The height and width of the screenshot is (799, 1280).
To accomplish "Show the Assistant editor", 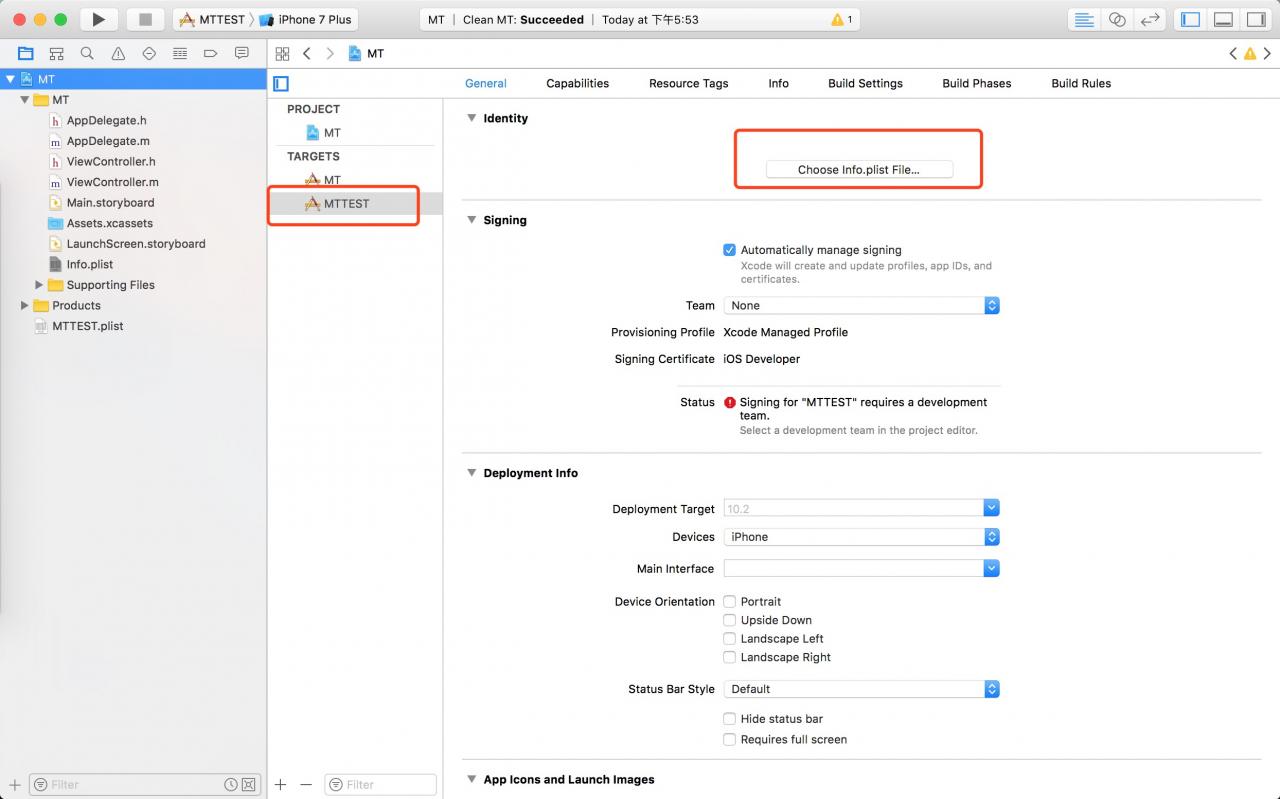I will [1117, 19].
